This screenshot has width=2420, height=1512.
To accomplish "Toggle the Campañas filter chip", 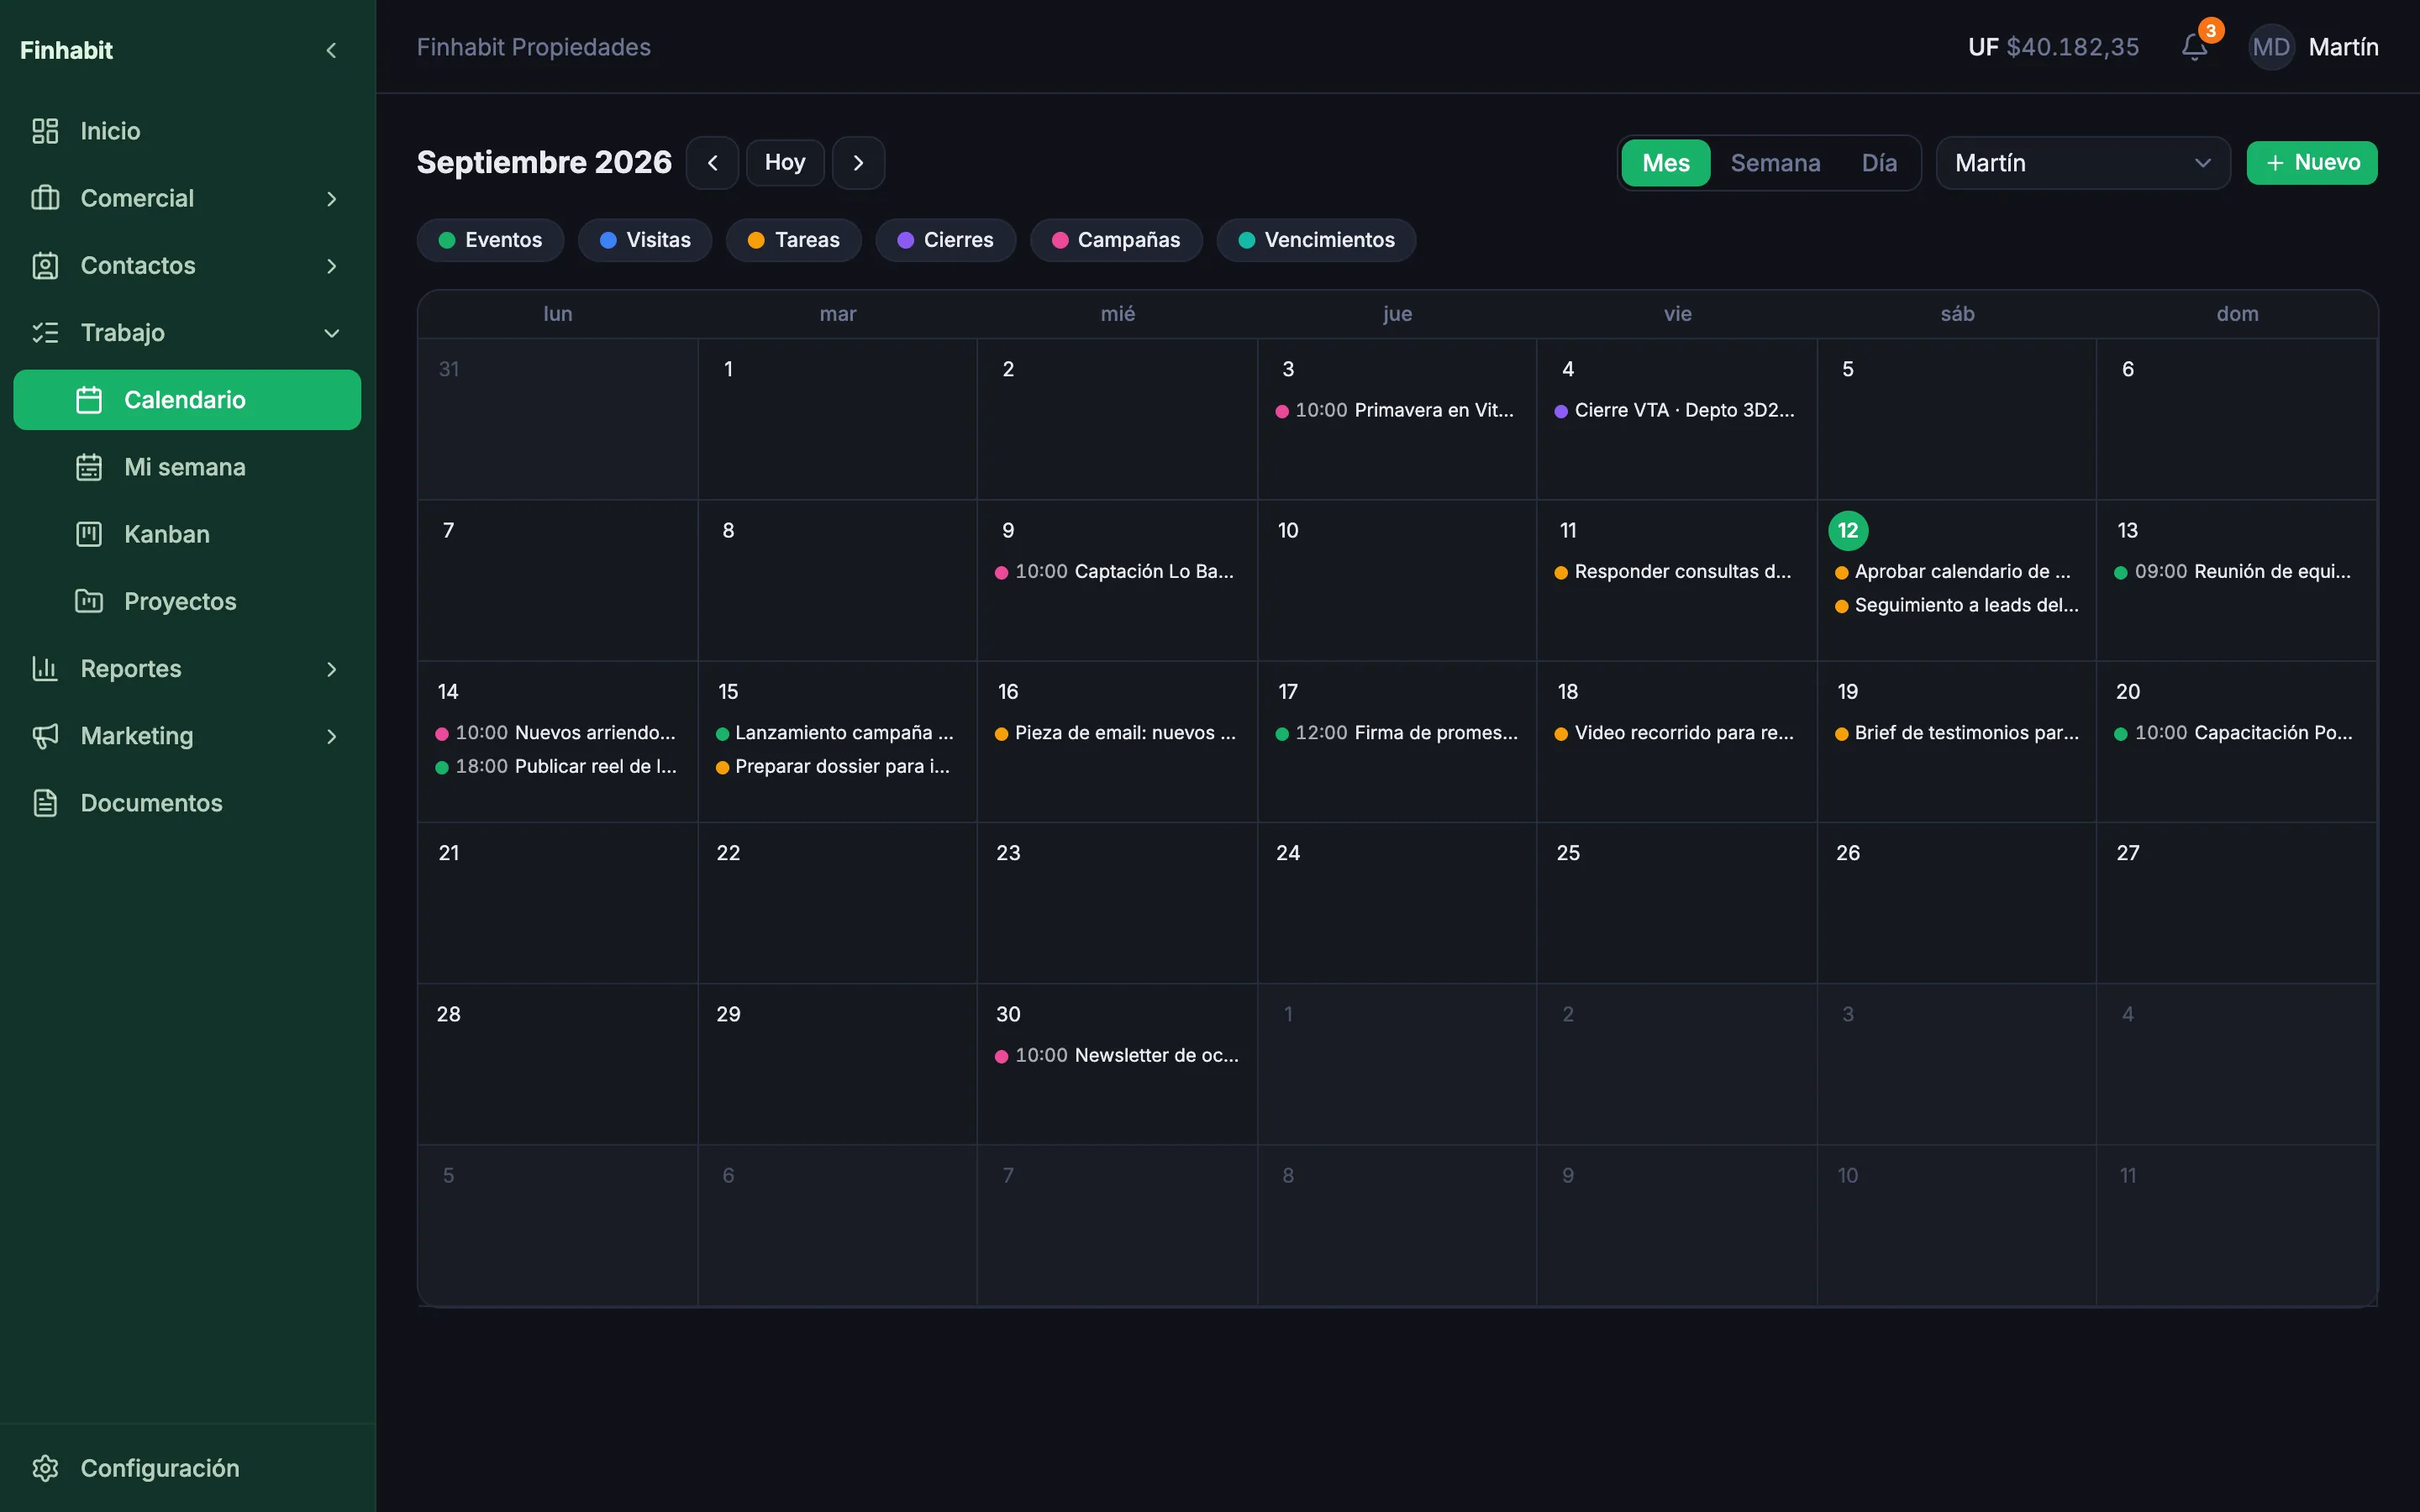I will (x=1116, y=240).
